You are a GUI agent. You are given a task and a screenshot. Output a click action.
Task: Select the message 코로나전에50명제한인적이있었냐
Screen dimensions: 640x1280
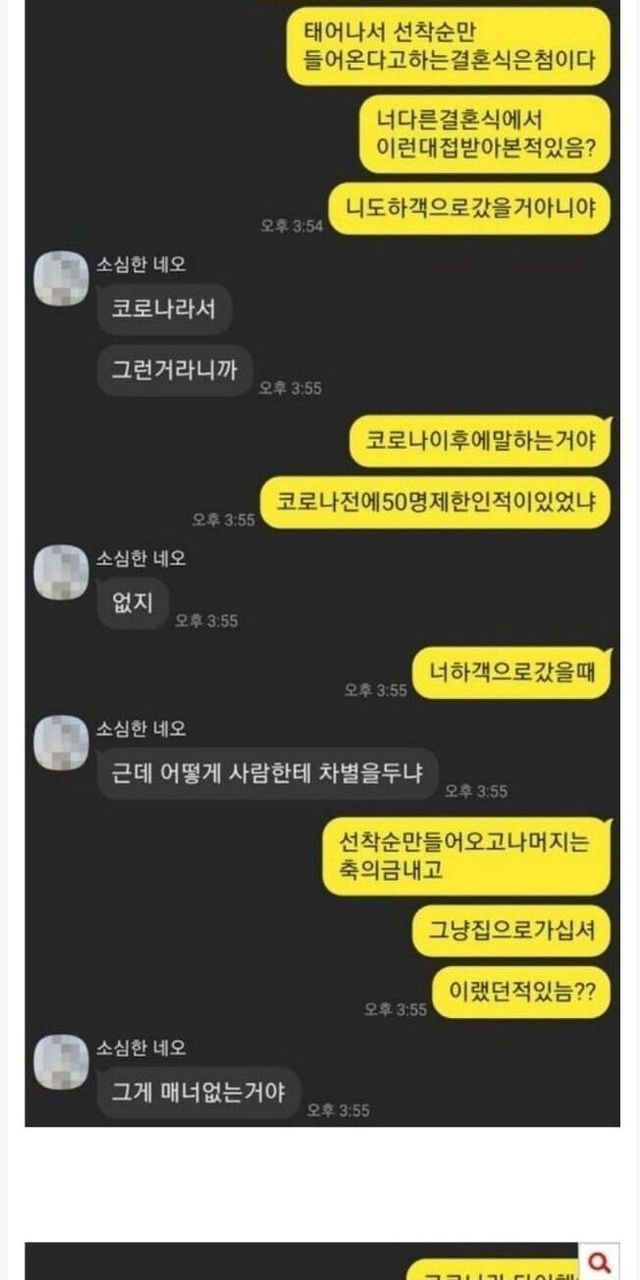pos(436,503)
